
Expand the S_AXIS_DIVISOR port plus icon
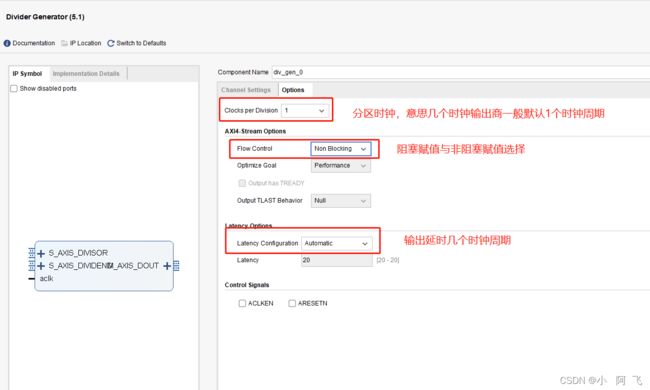click(x=41, y=253)
